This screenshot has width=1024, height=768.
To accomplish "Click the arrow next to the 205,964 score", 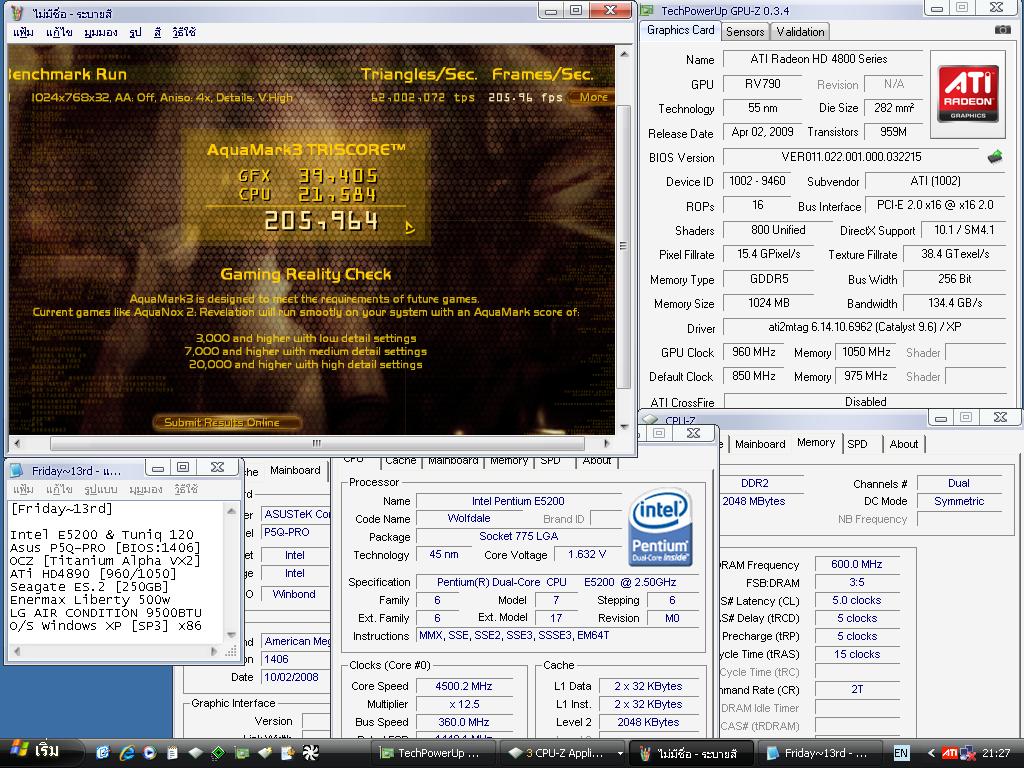I will [409, 227].
